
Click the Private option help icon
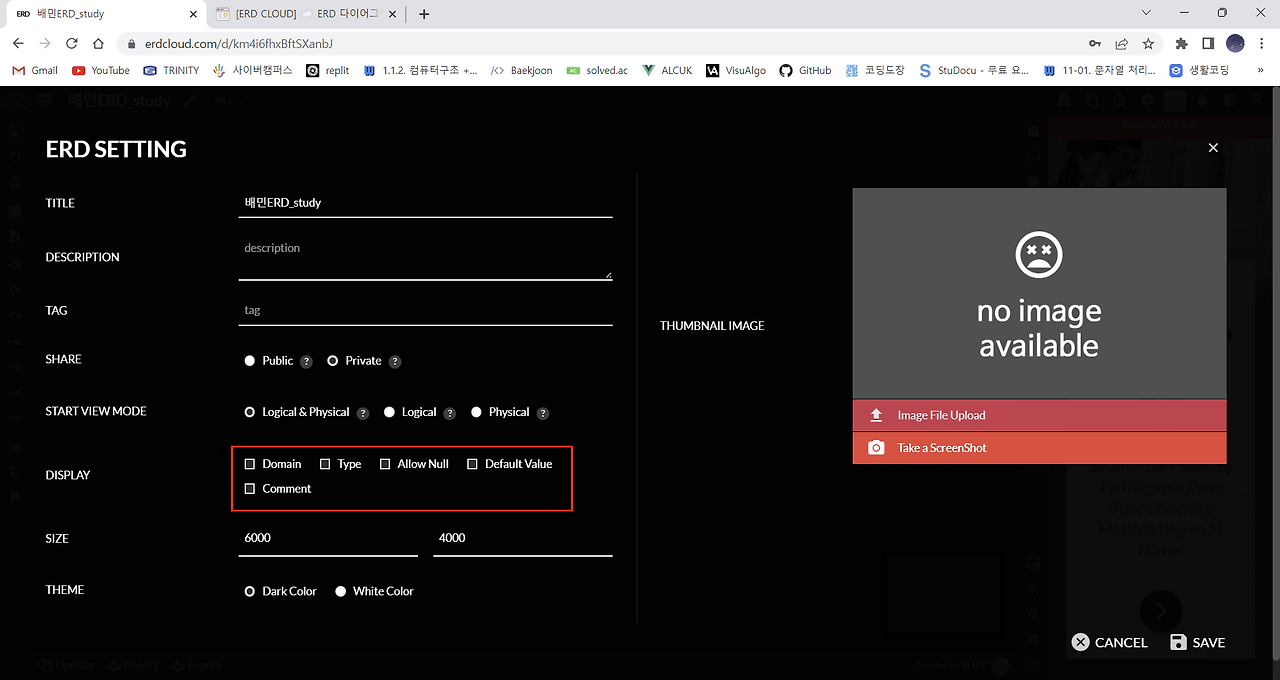[395, 362]
